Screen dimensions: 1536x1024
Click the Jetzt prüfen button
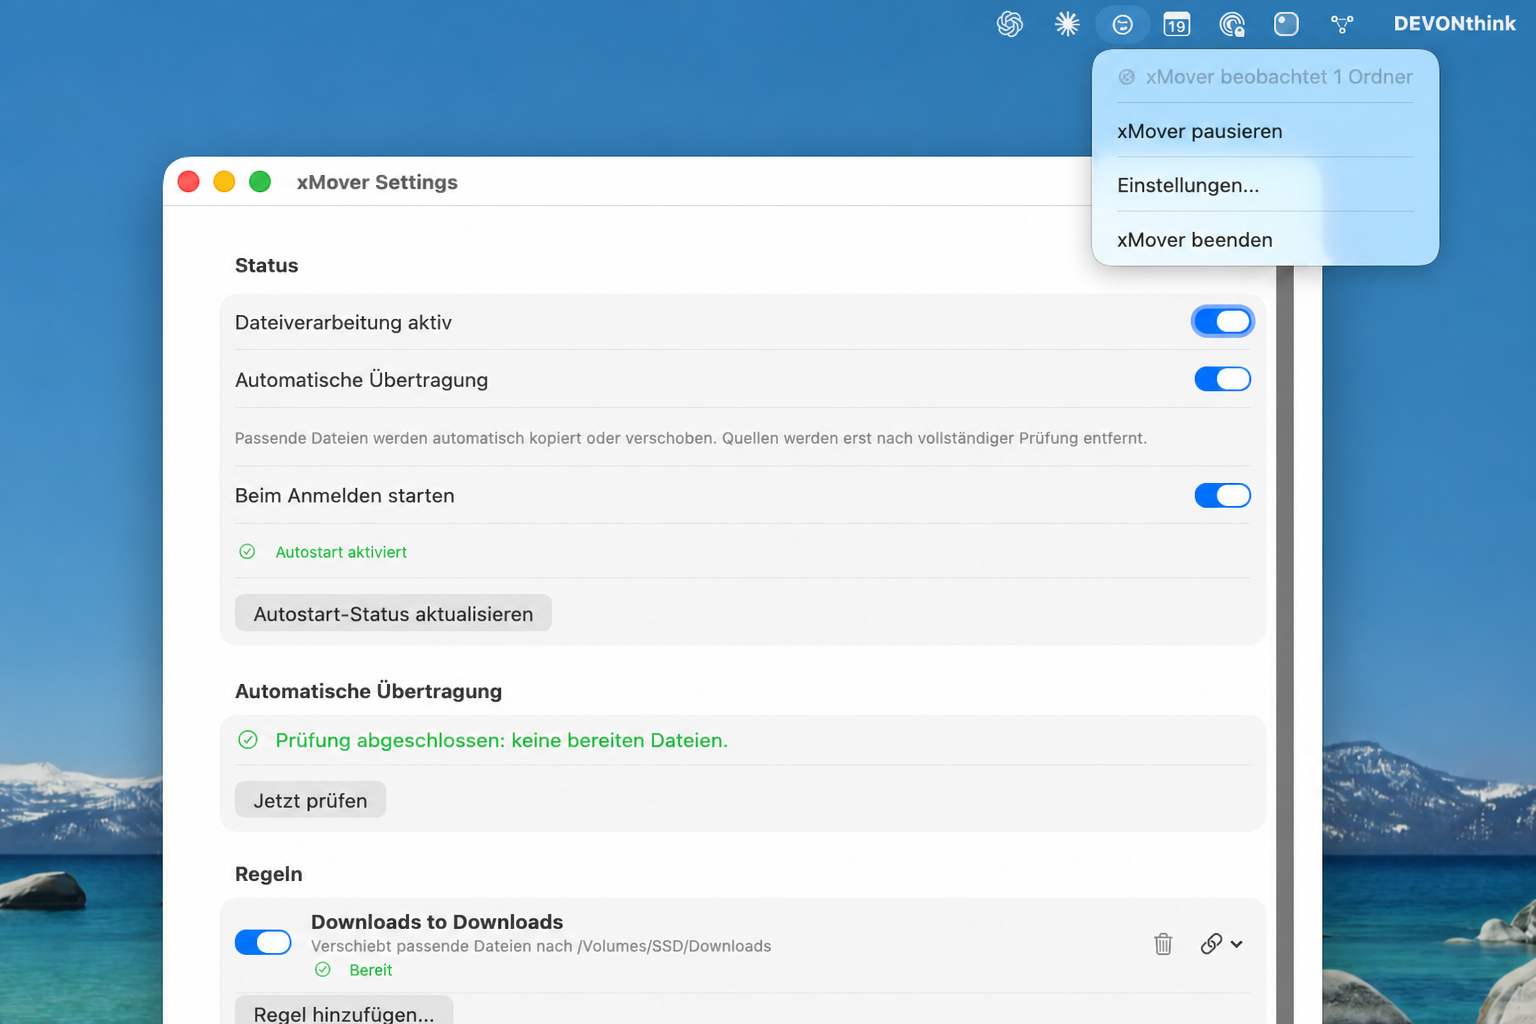coord(310,800)
